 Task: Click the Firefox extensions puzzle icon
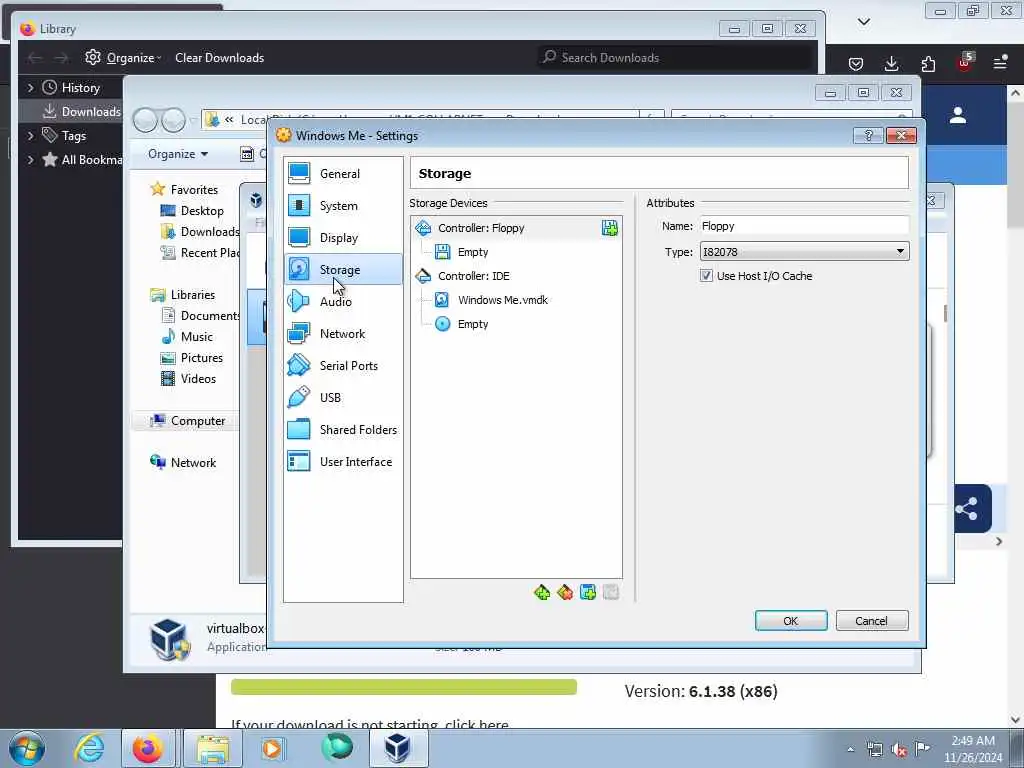tap(928, 63)
